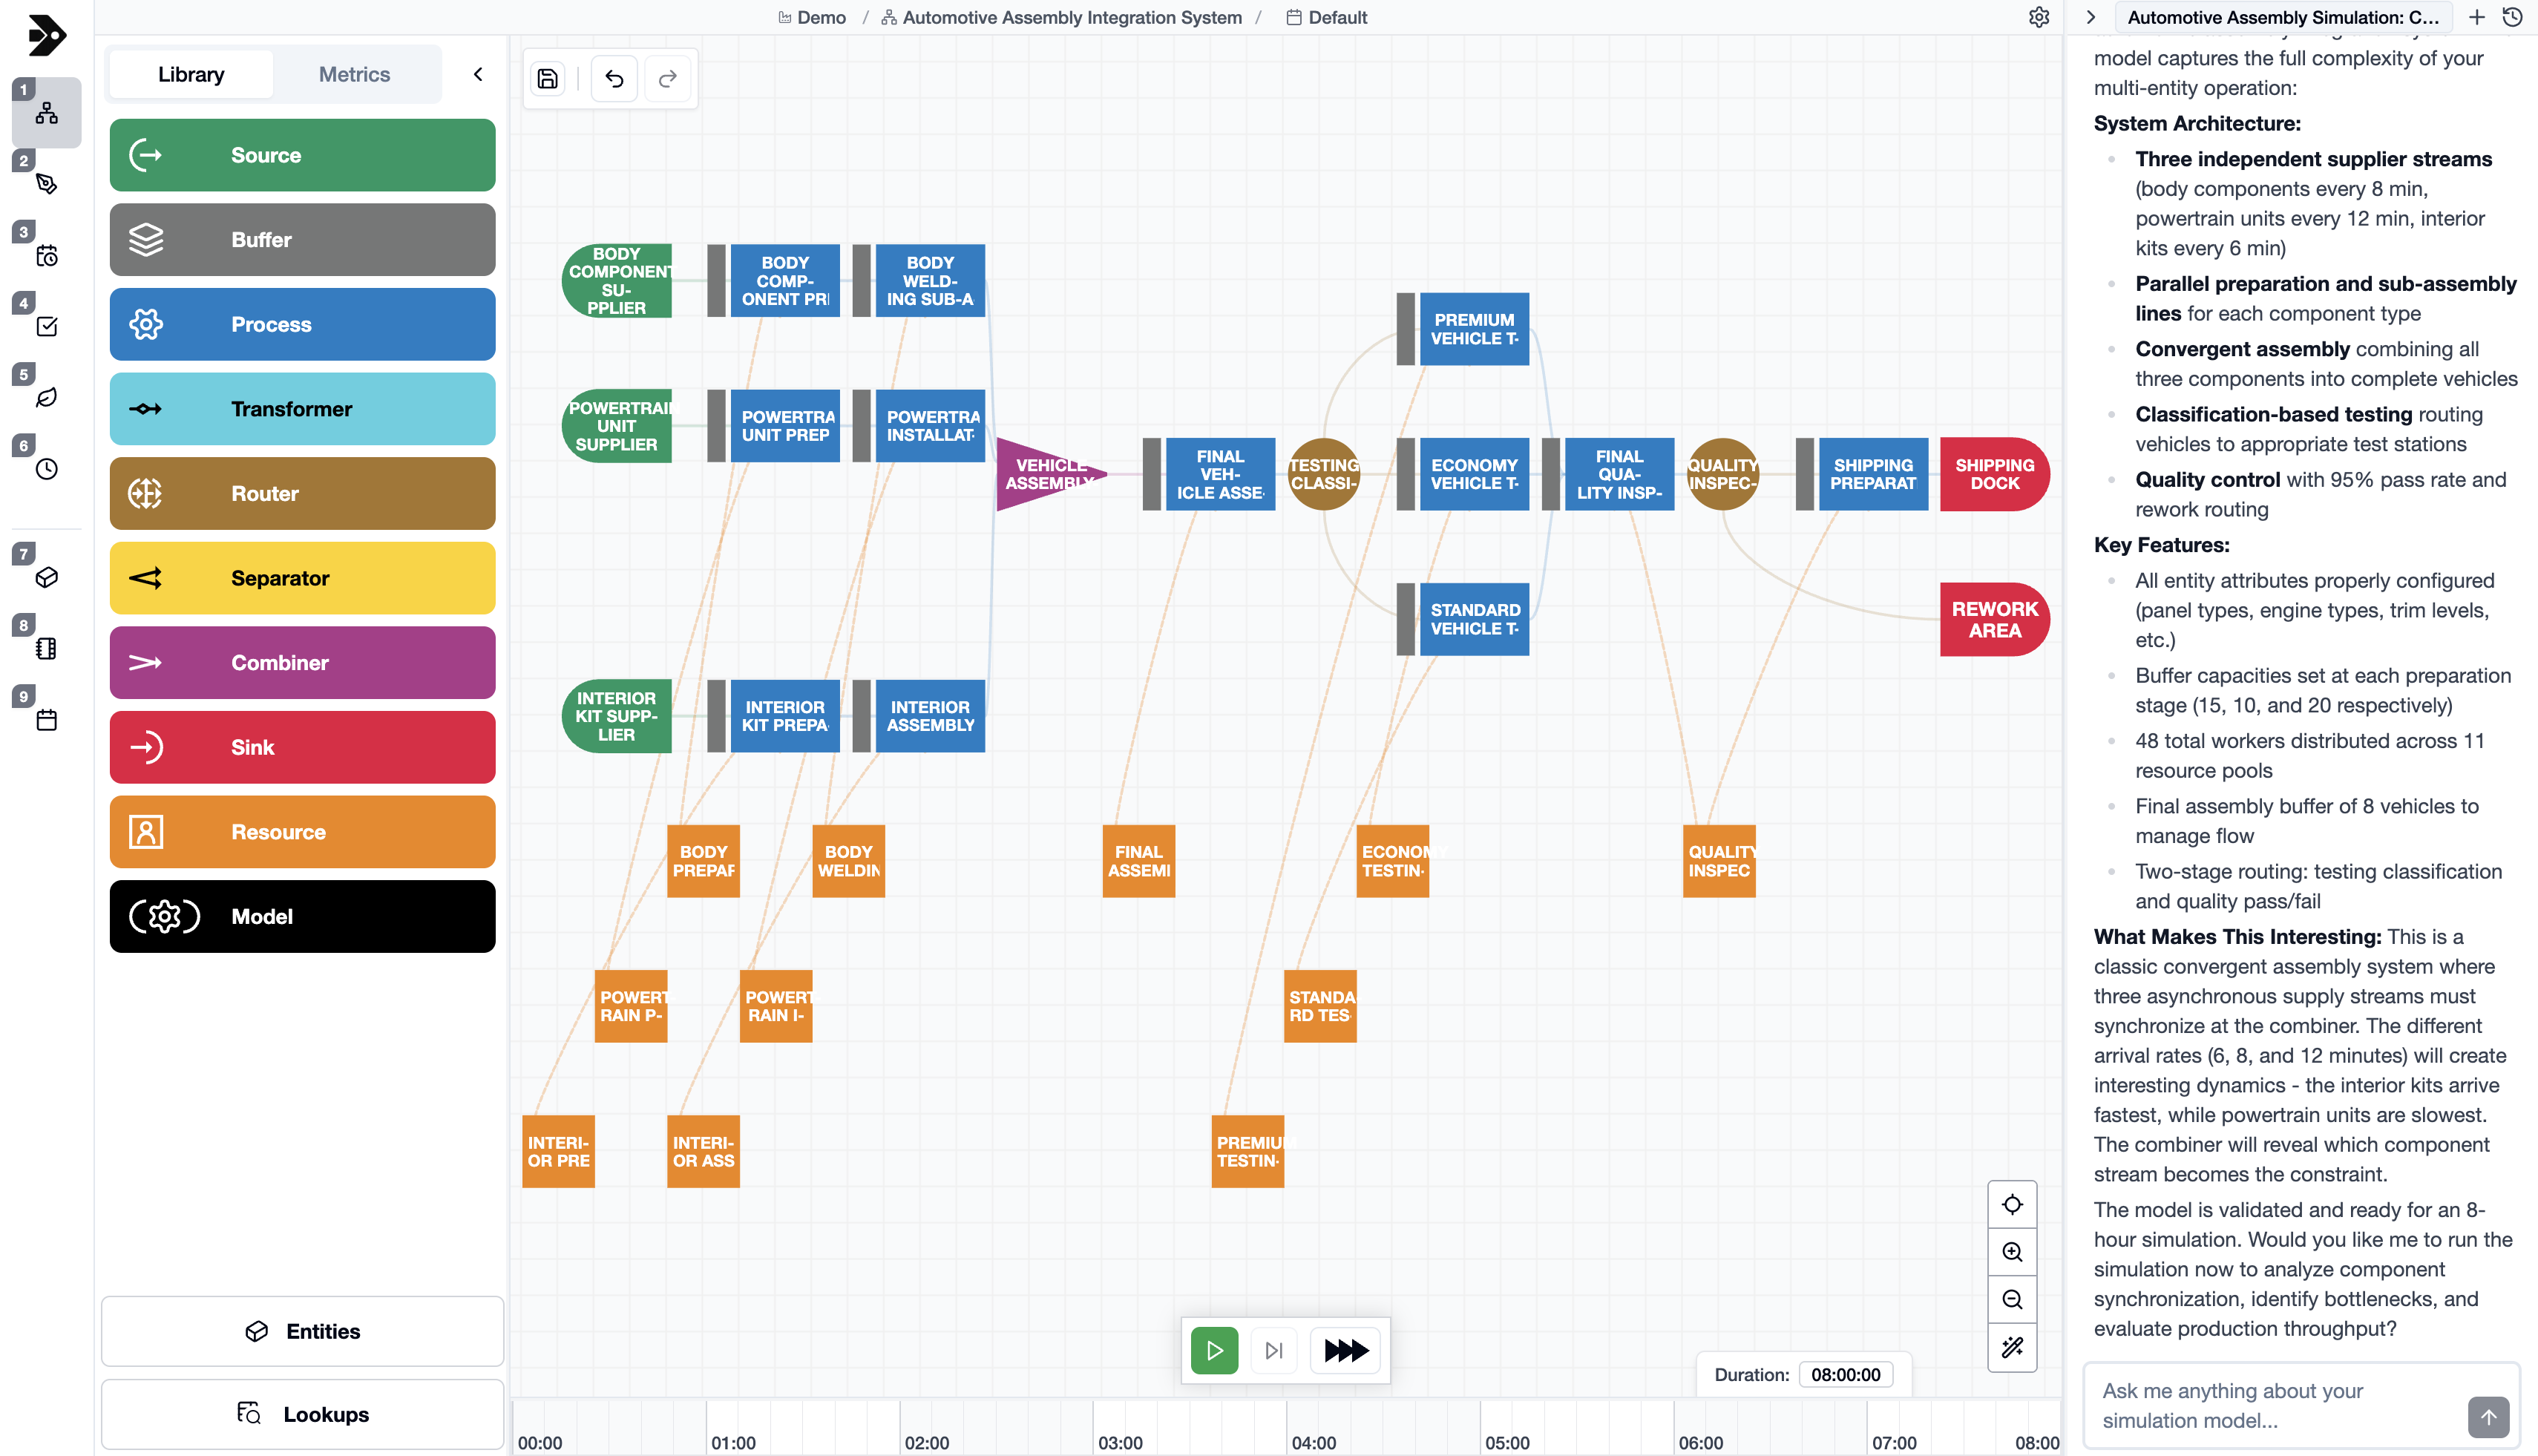This screenshot has height=1456, width=2538.
Task: Select the Library tab
Action: click(191, 74)
